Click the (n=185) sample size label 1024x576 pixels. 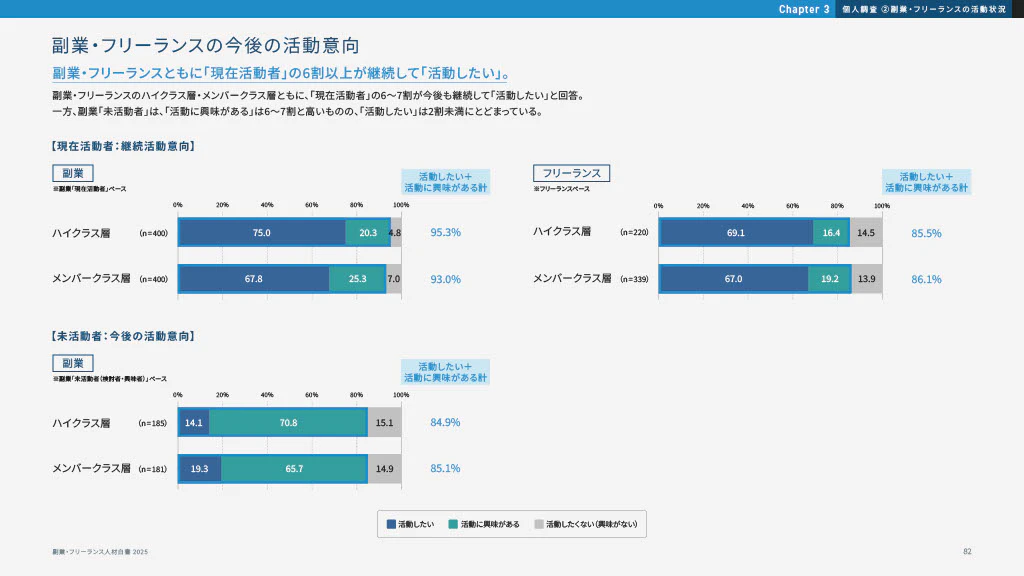[x=153, y=423]
